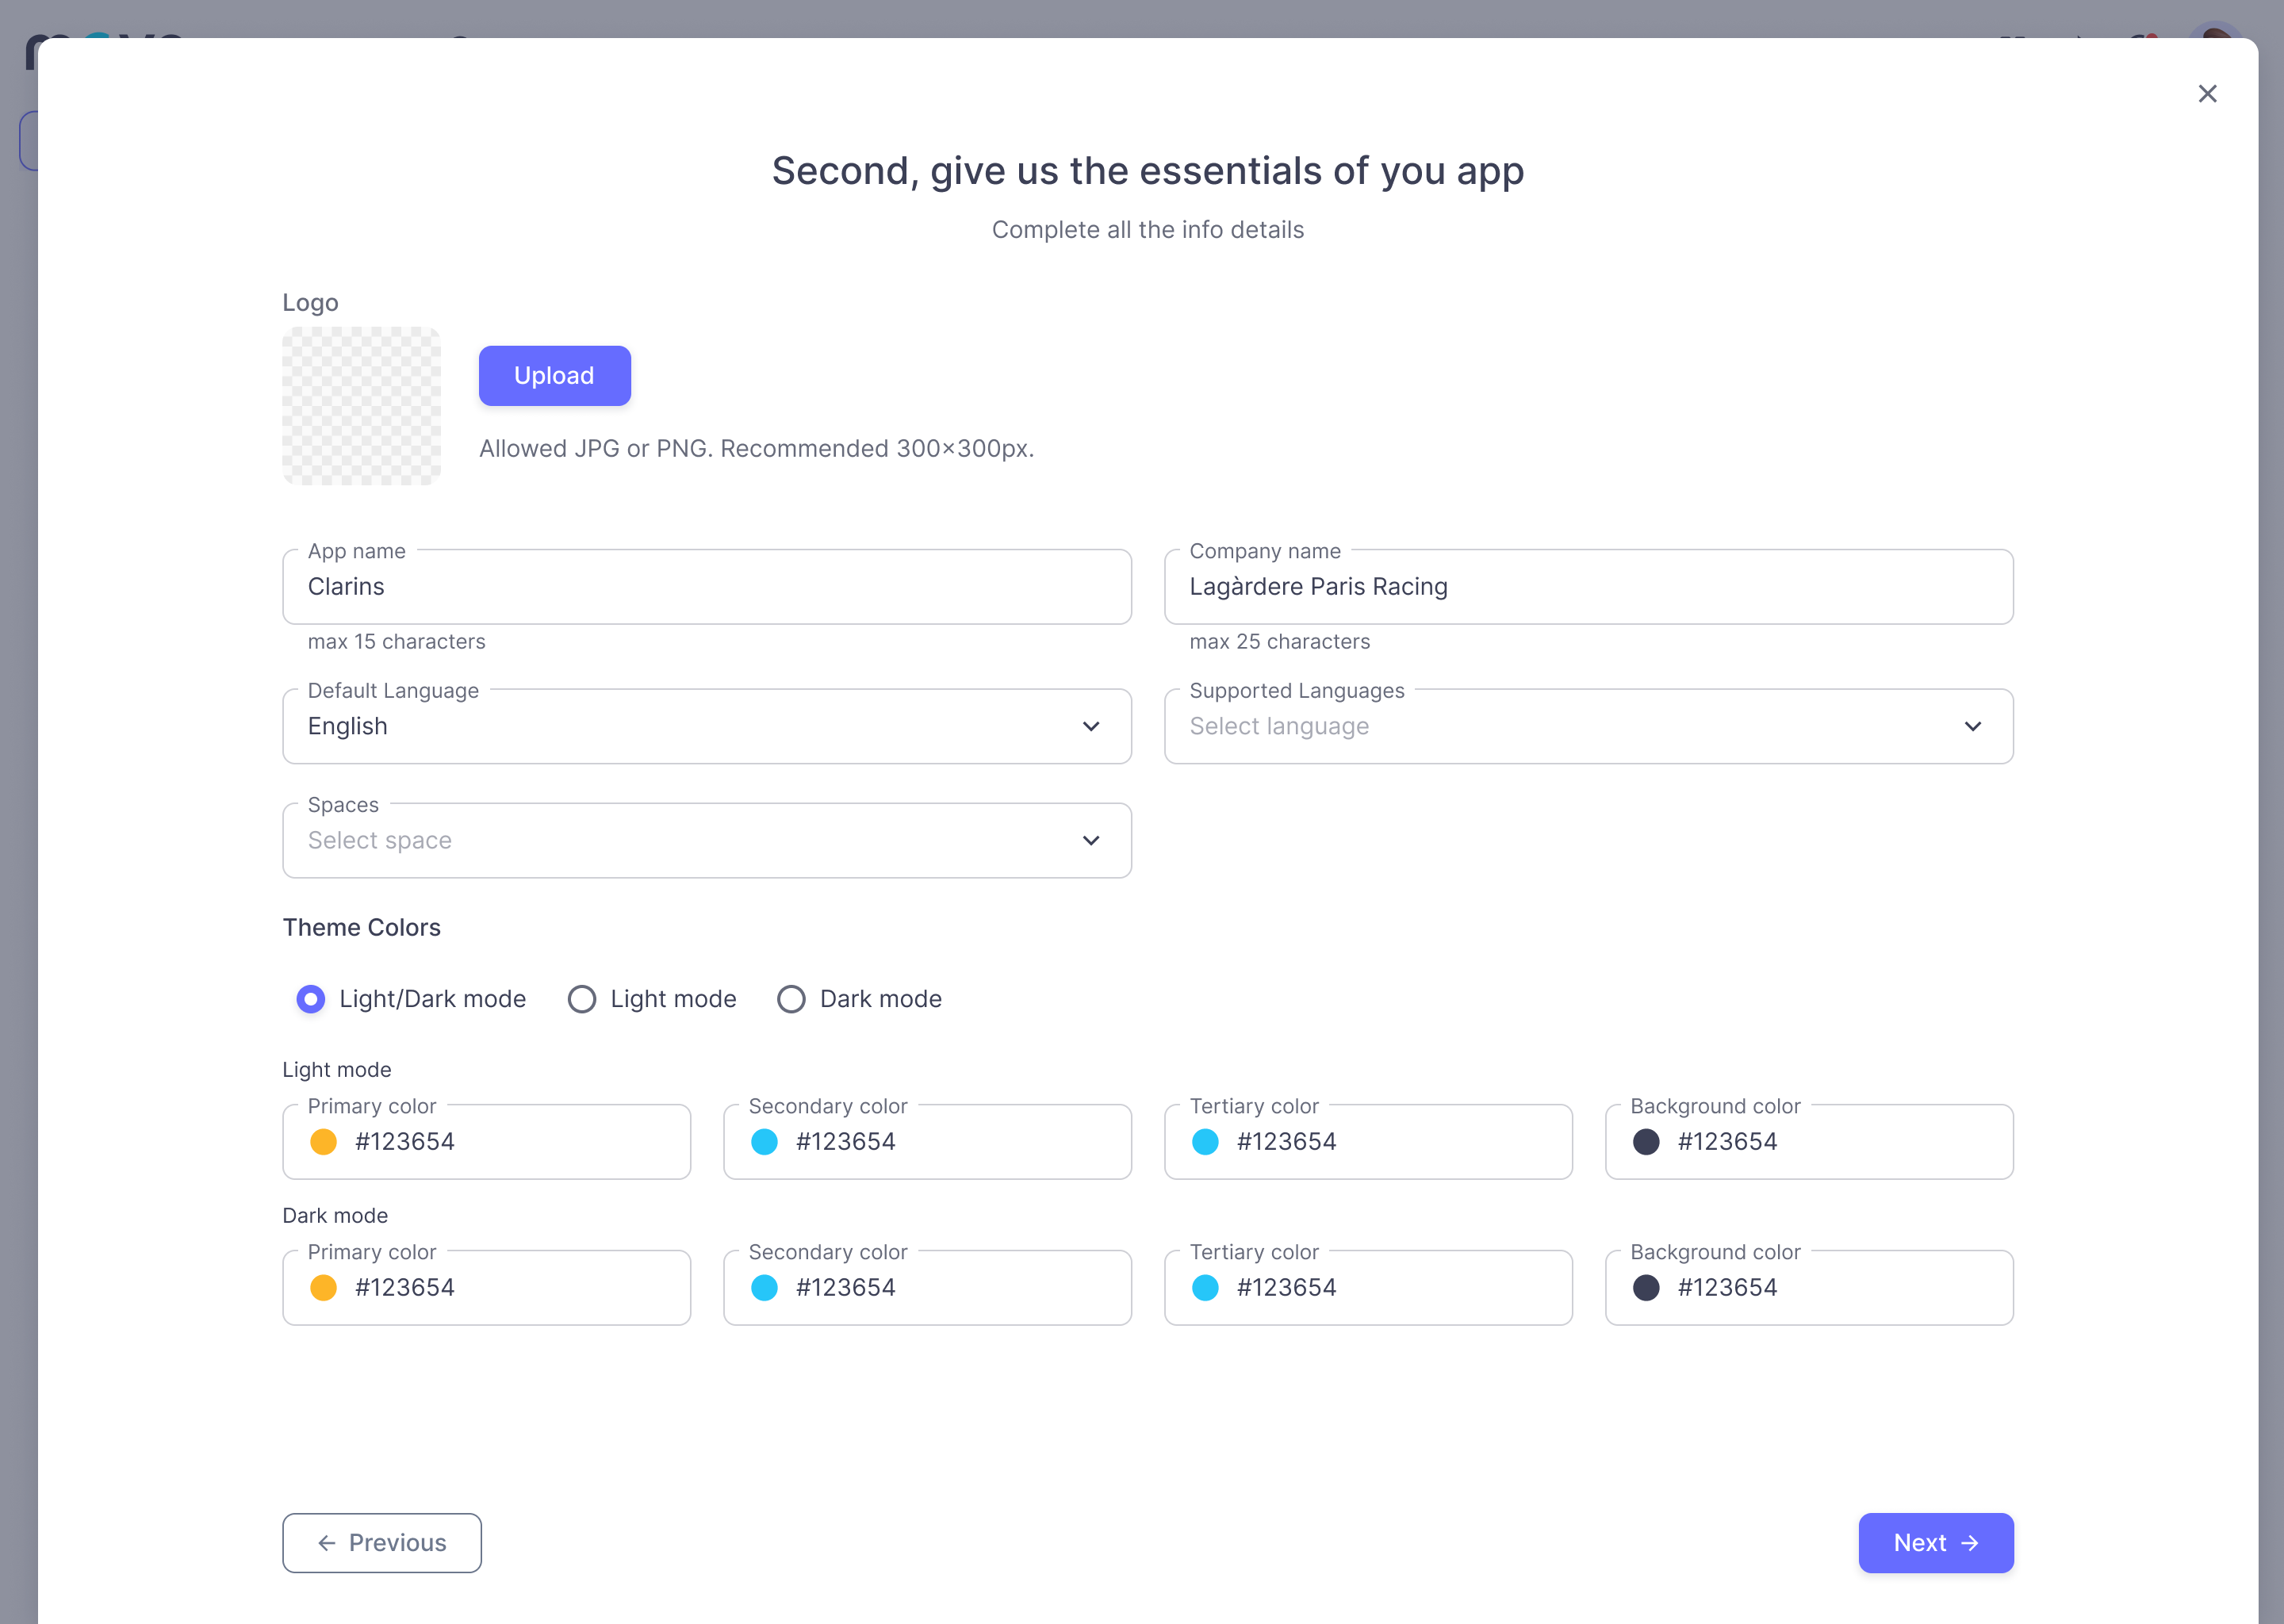Select the Dark mode radio button
2284x1624 pixels.
[x=791, y=999]
